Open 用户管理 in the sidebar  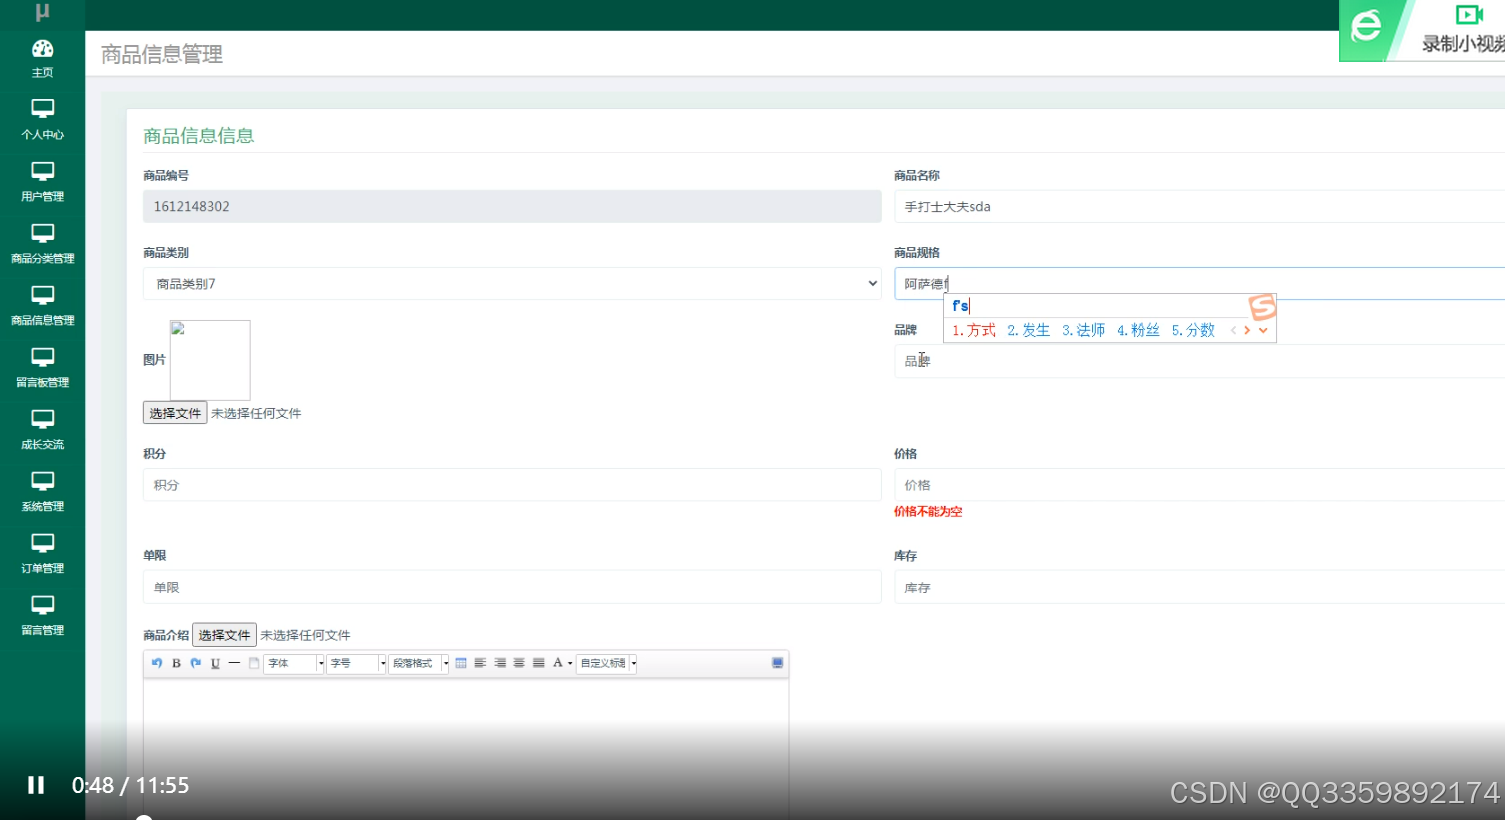click(42, 182)
